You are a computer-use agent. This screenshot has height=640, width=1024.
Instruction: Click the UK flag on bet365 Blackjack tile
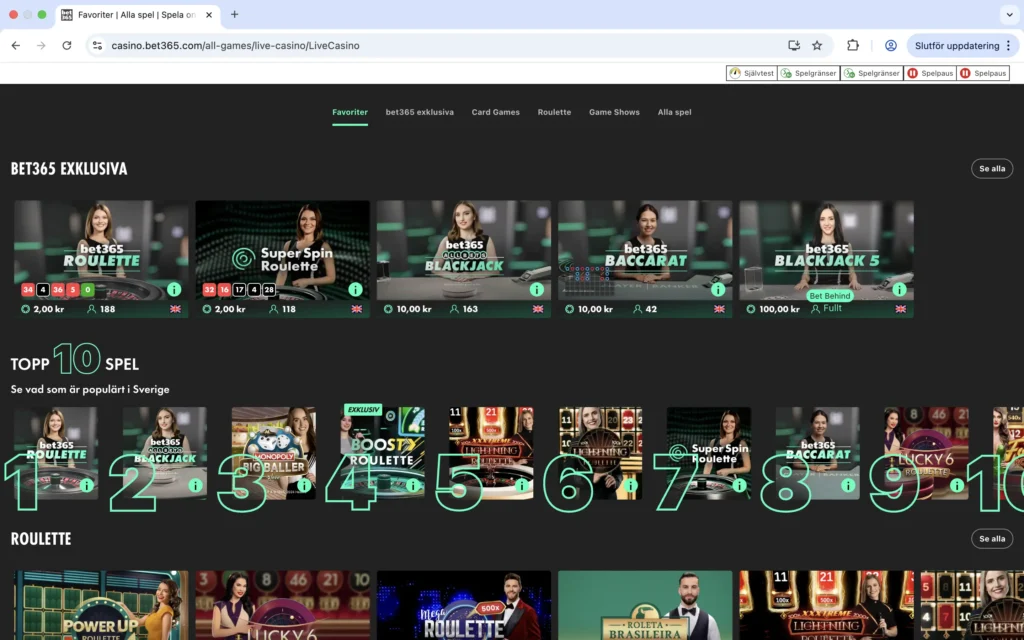point(538,309)
